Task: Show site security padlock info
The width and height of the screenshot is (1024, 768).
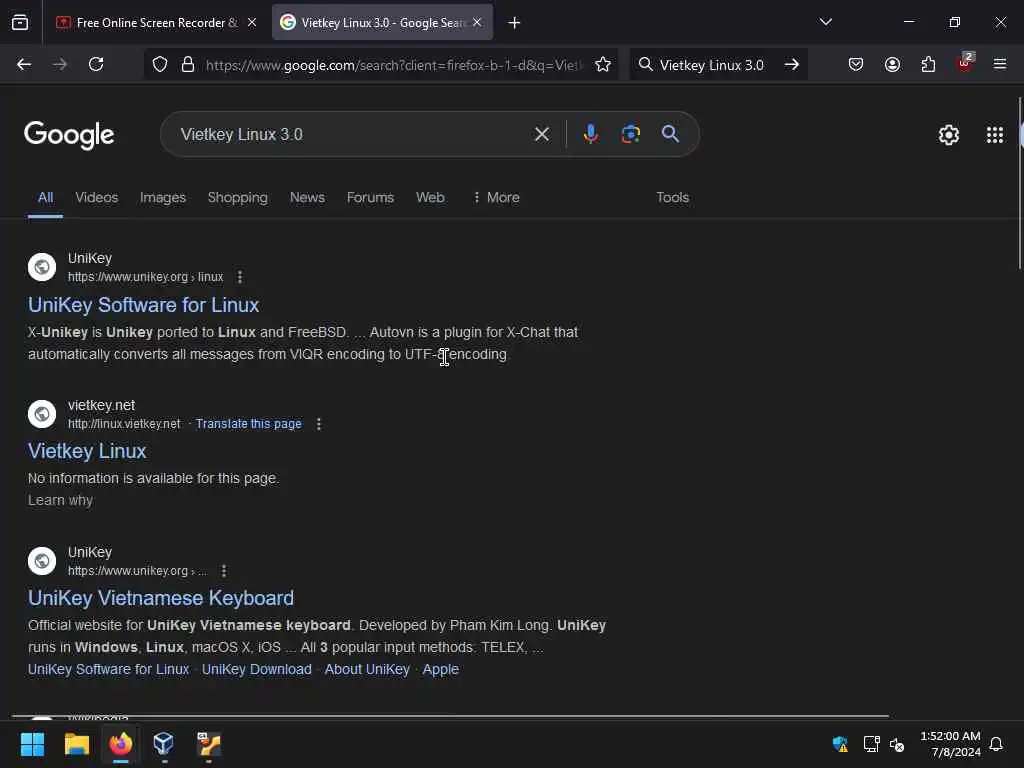Action: click(188, 64)
